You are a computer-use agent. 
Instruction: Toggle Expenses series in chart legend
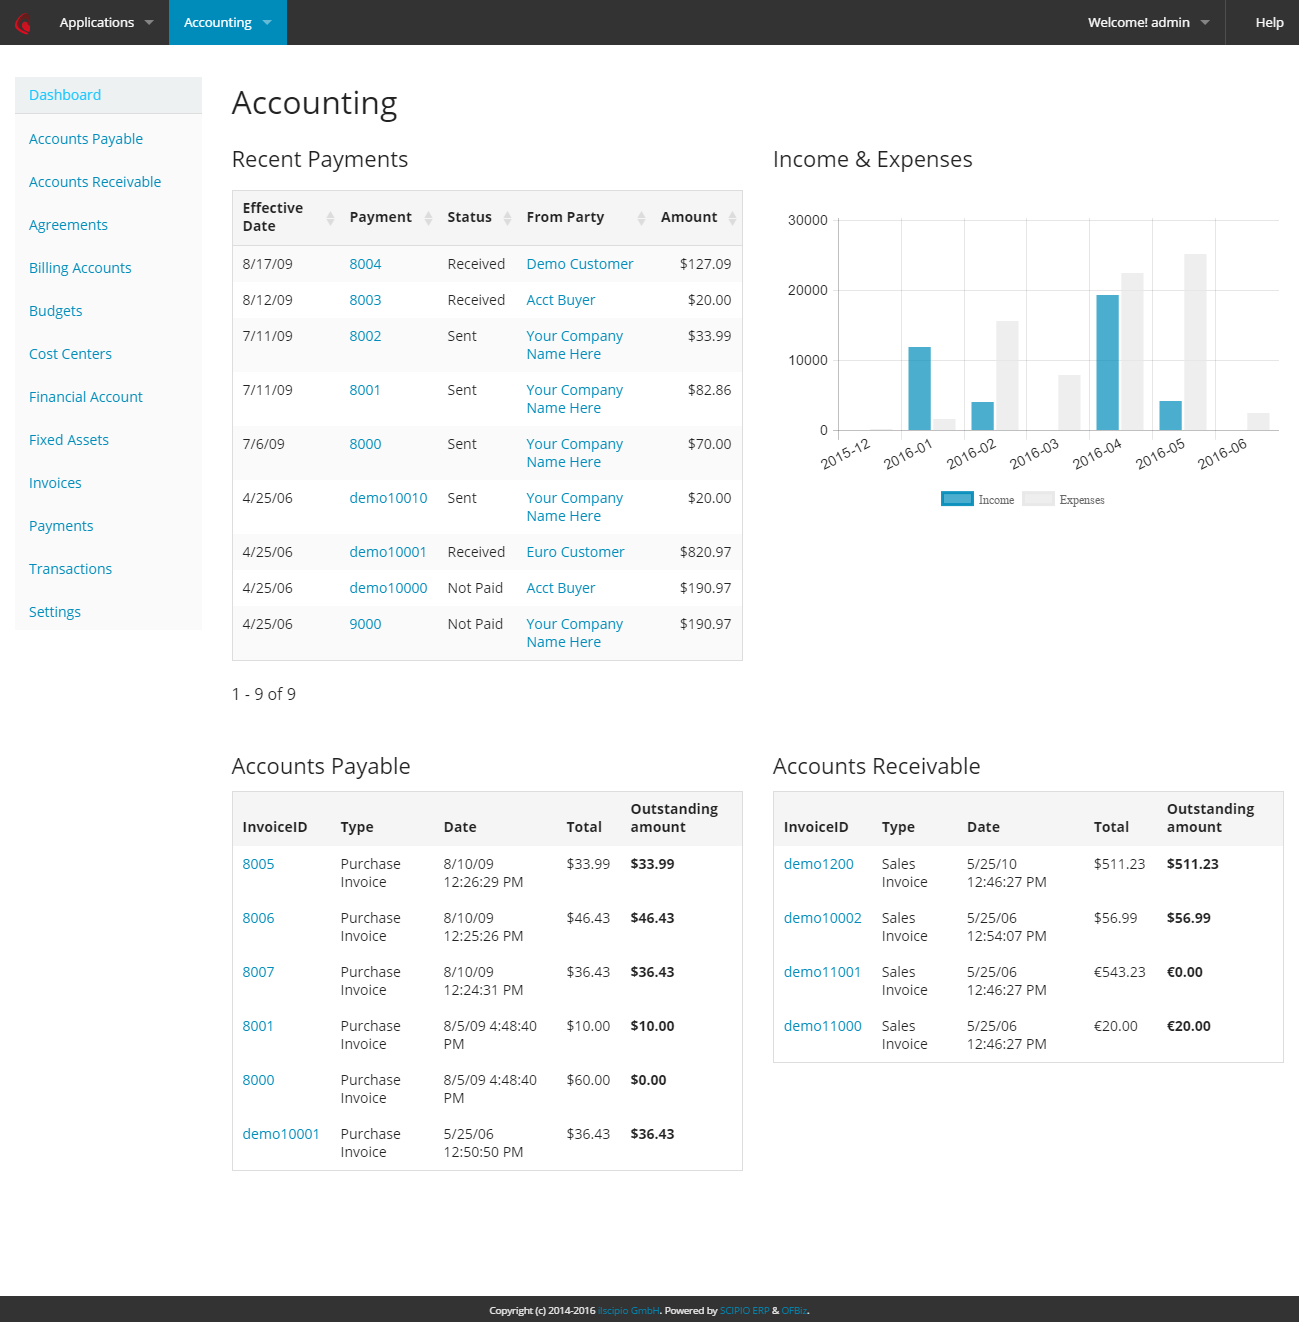1063,499
